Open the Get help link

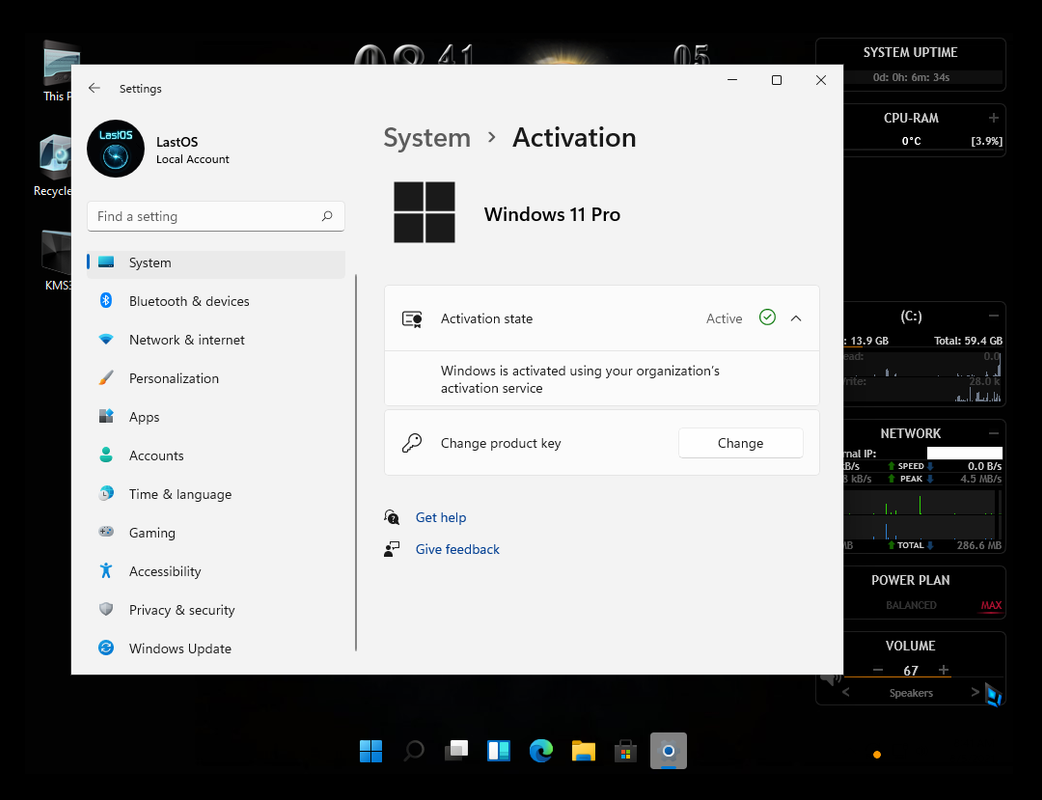pos(441,517)
